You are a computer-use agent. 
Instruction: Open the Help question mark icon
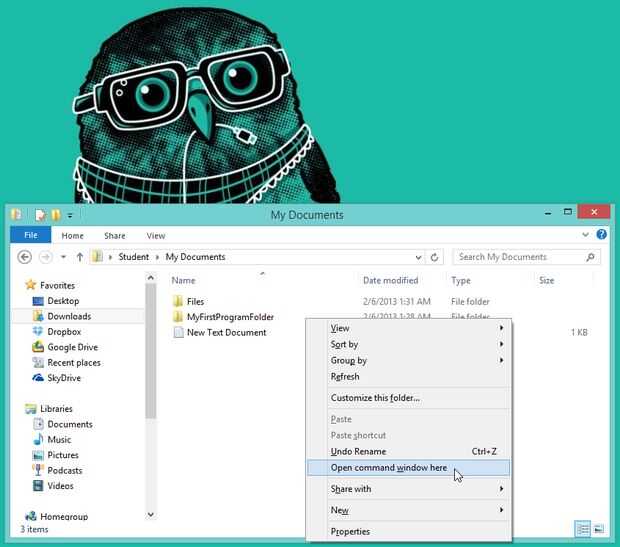tap(601, 235)
